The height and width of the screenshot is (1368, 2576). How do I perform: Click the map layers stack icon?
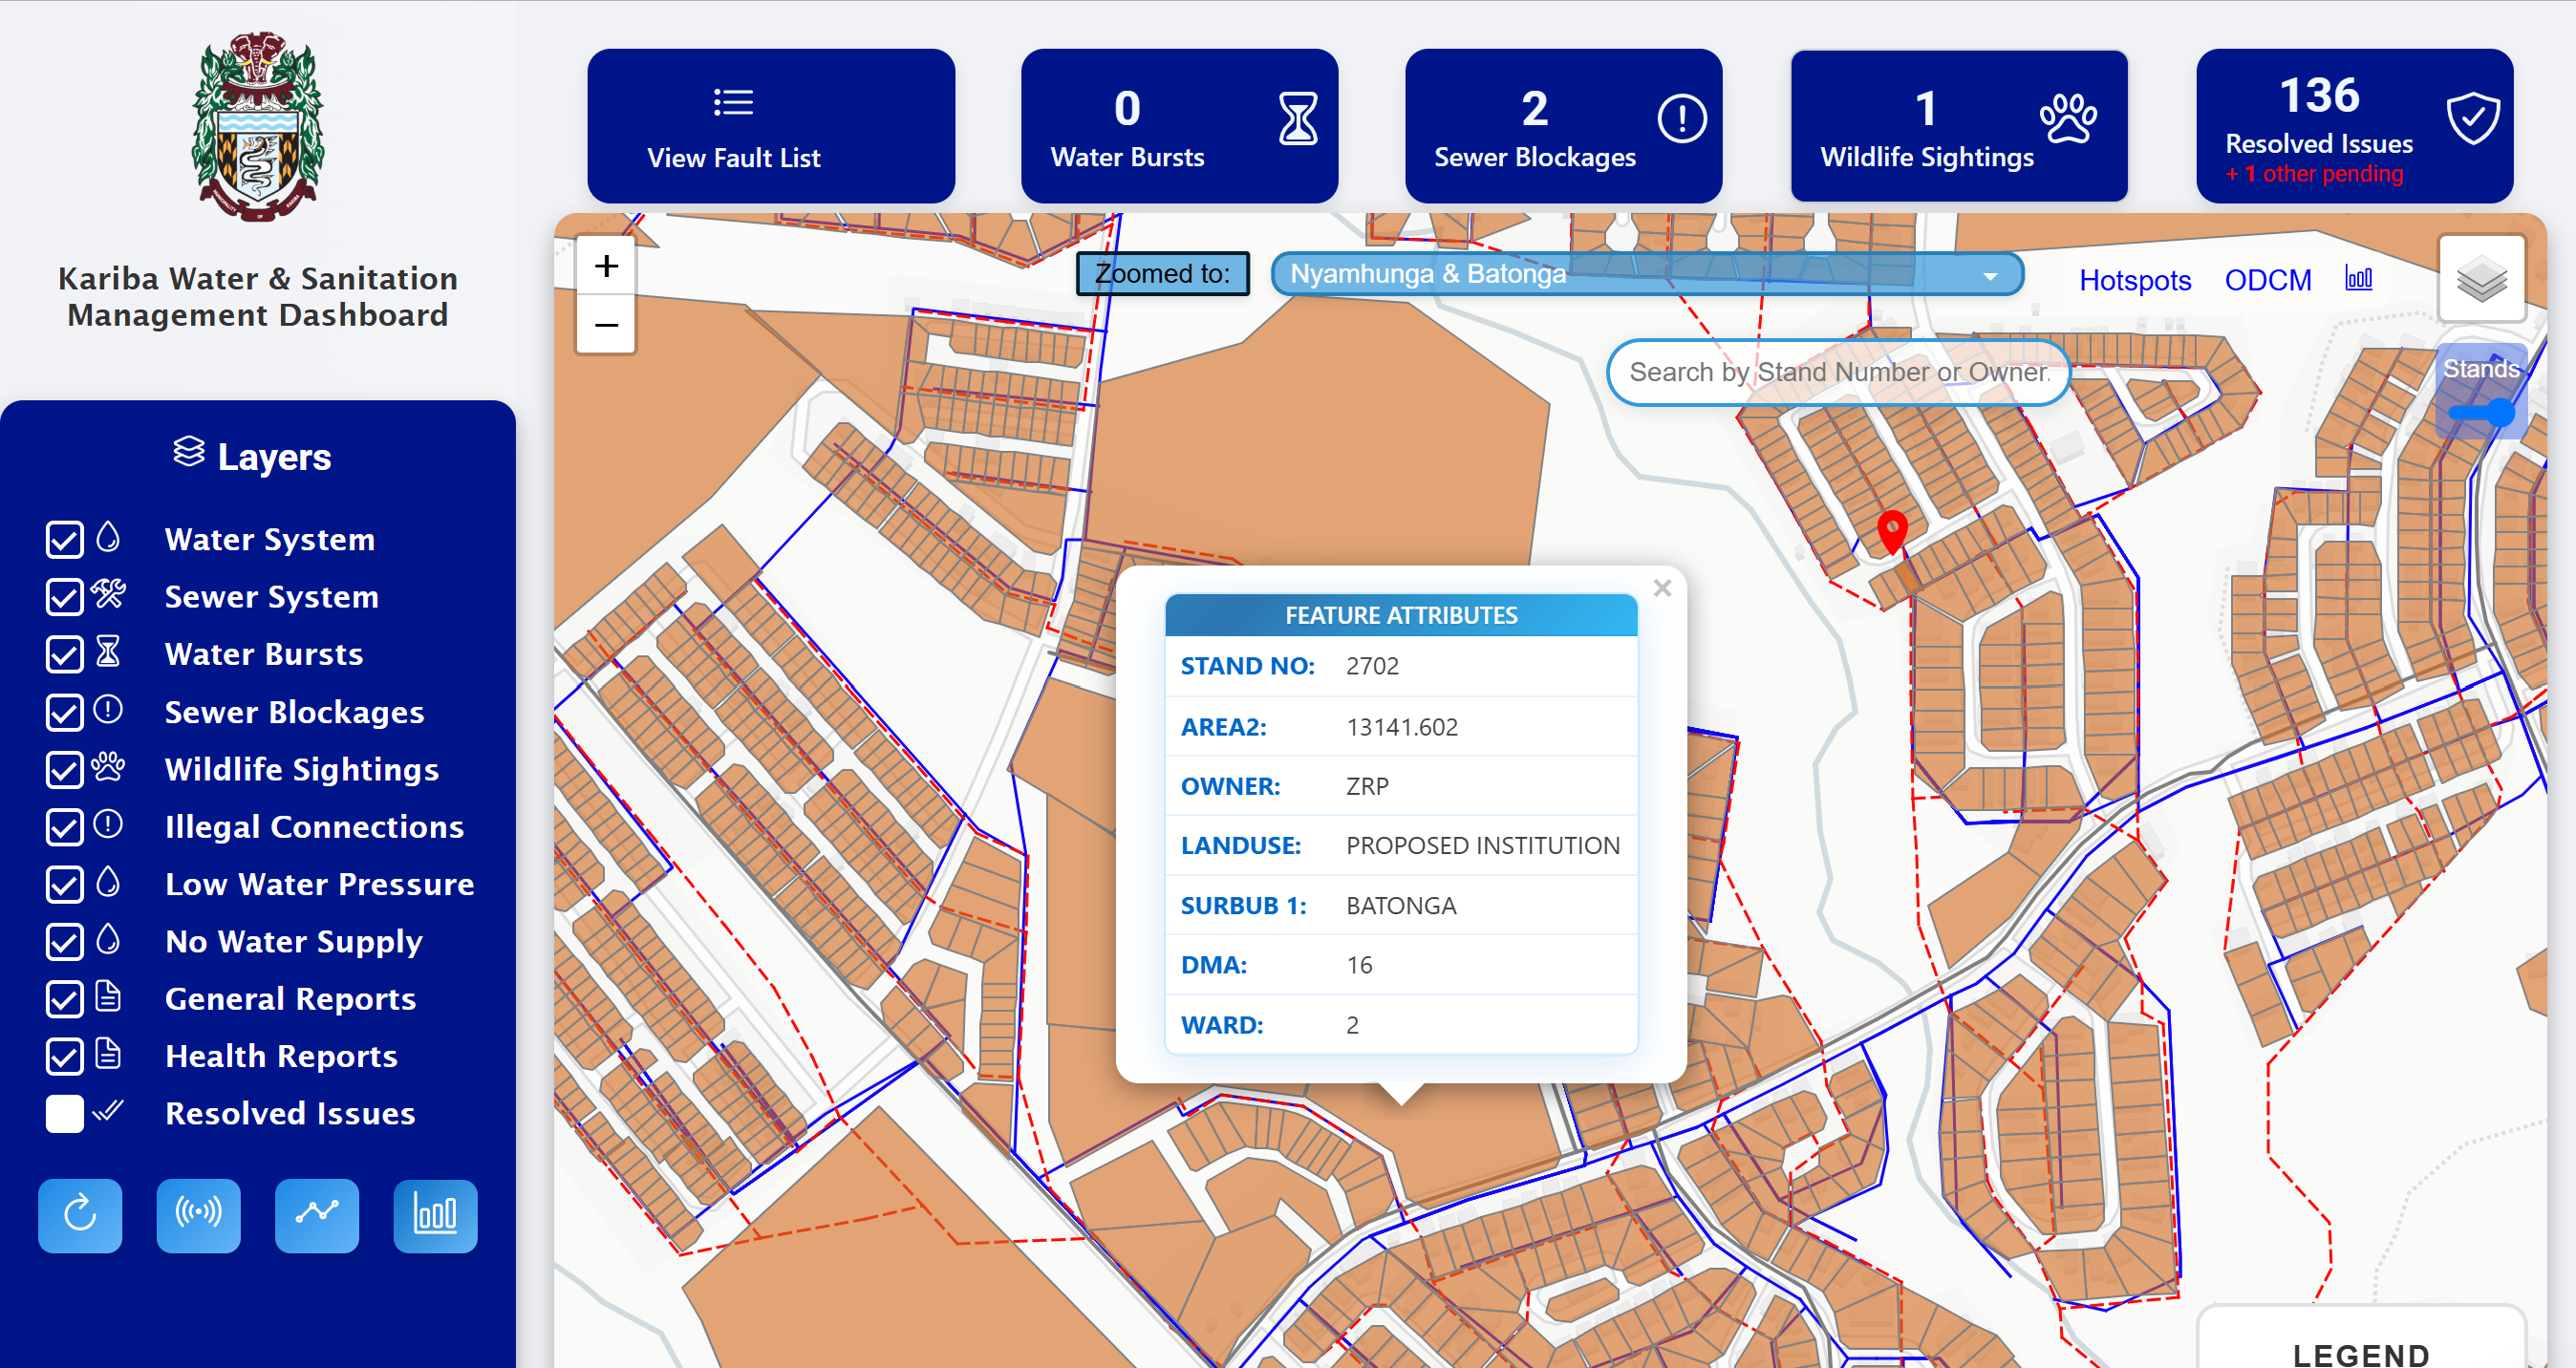tap(2481, 279)
